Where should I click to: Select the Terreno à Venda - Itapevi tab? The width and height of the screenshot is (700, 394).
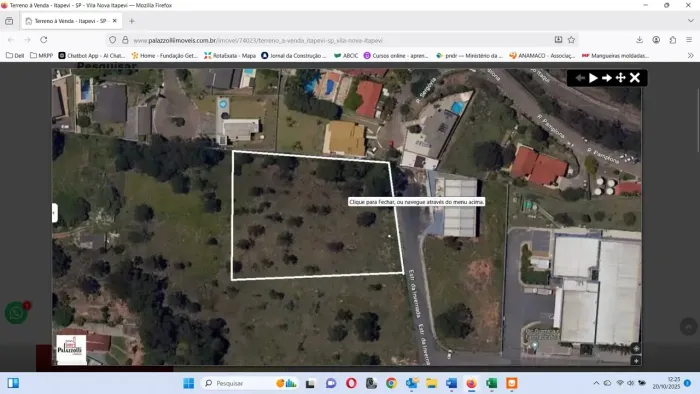pos(71,21)
